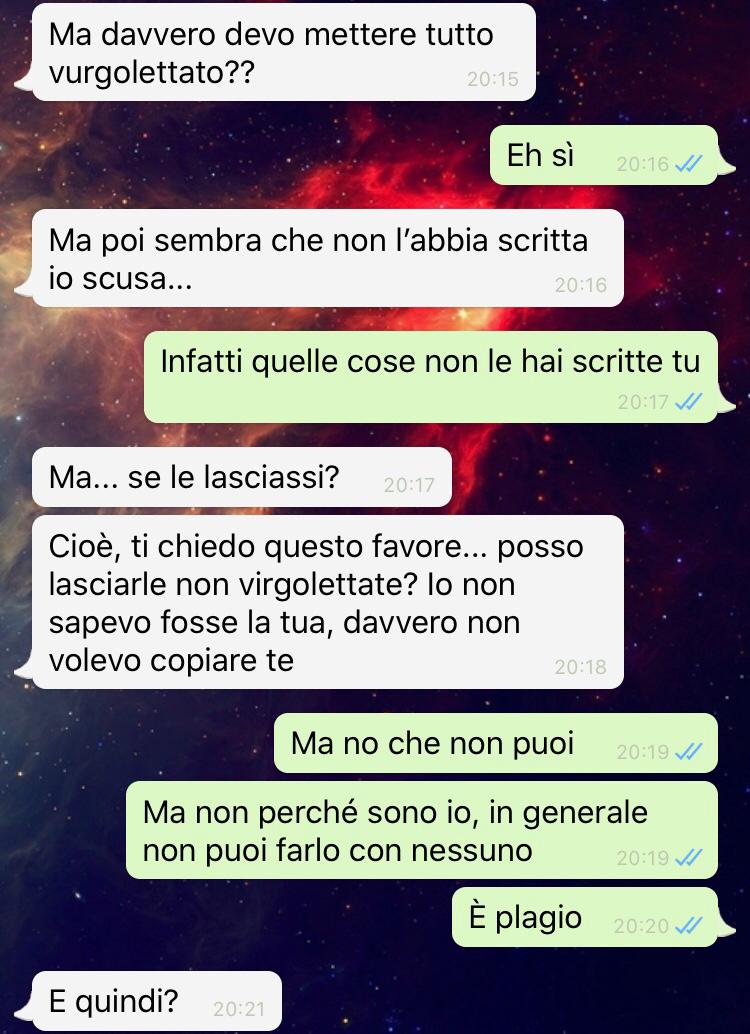Viewport: 750px width, 1034px height.
Task: Tap read ticks on 'Ma no che non puoi'
Action: [x=689, y=751]
